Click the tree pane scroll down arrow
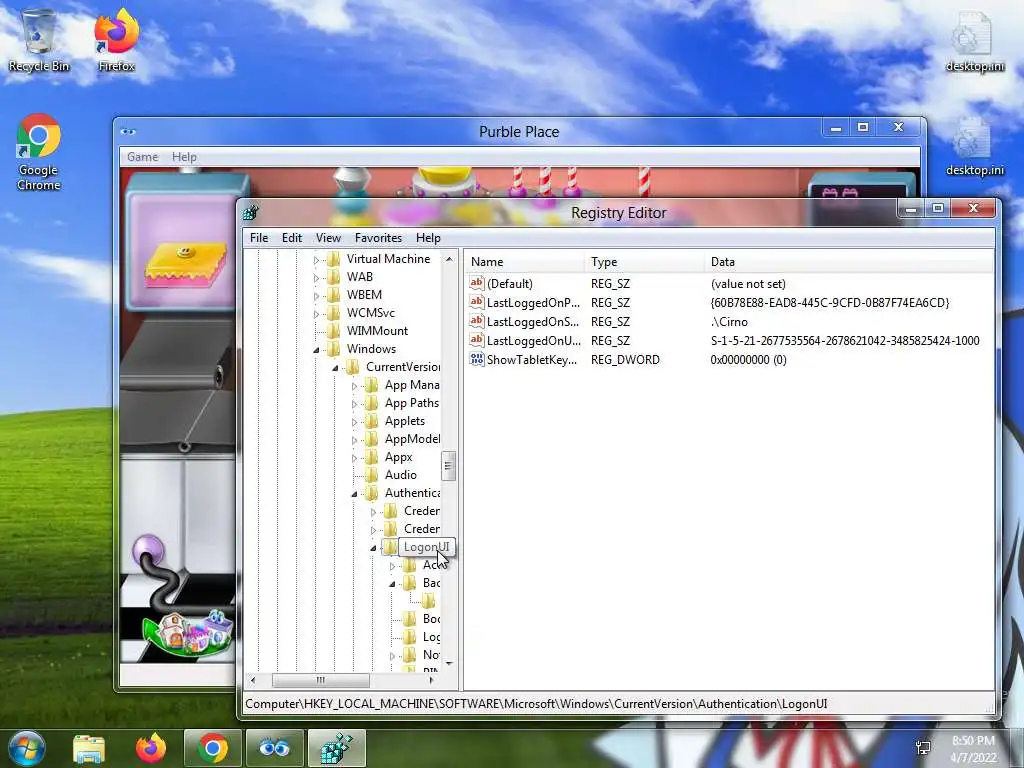The width and height of the screenshot is (1024, 768). pos(449,664)
